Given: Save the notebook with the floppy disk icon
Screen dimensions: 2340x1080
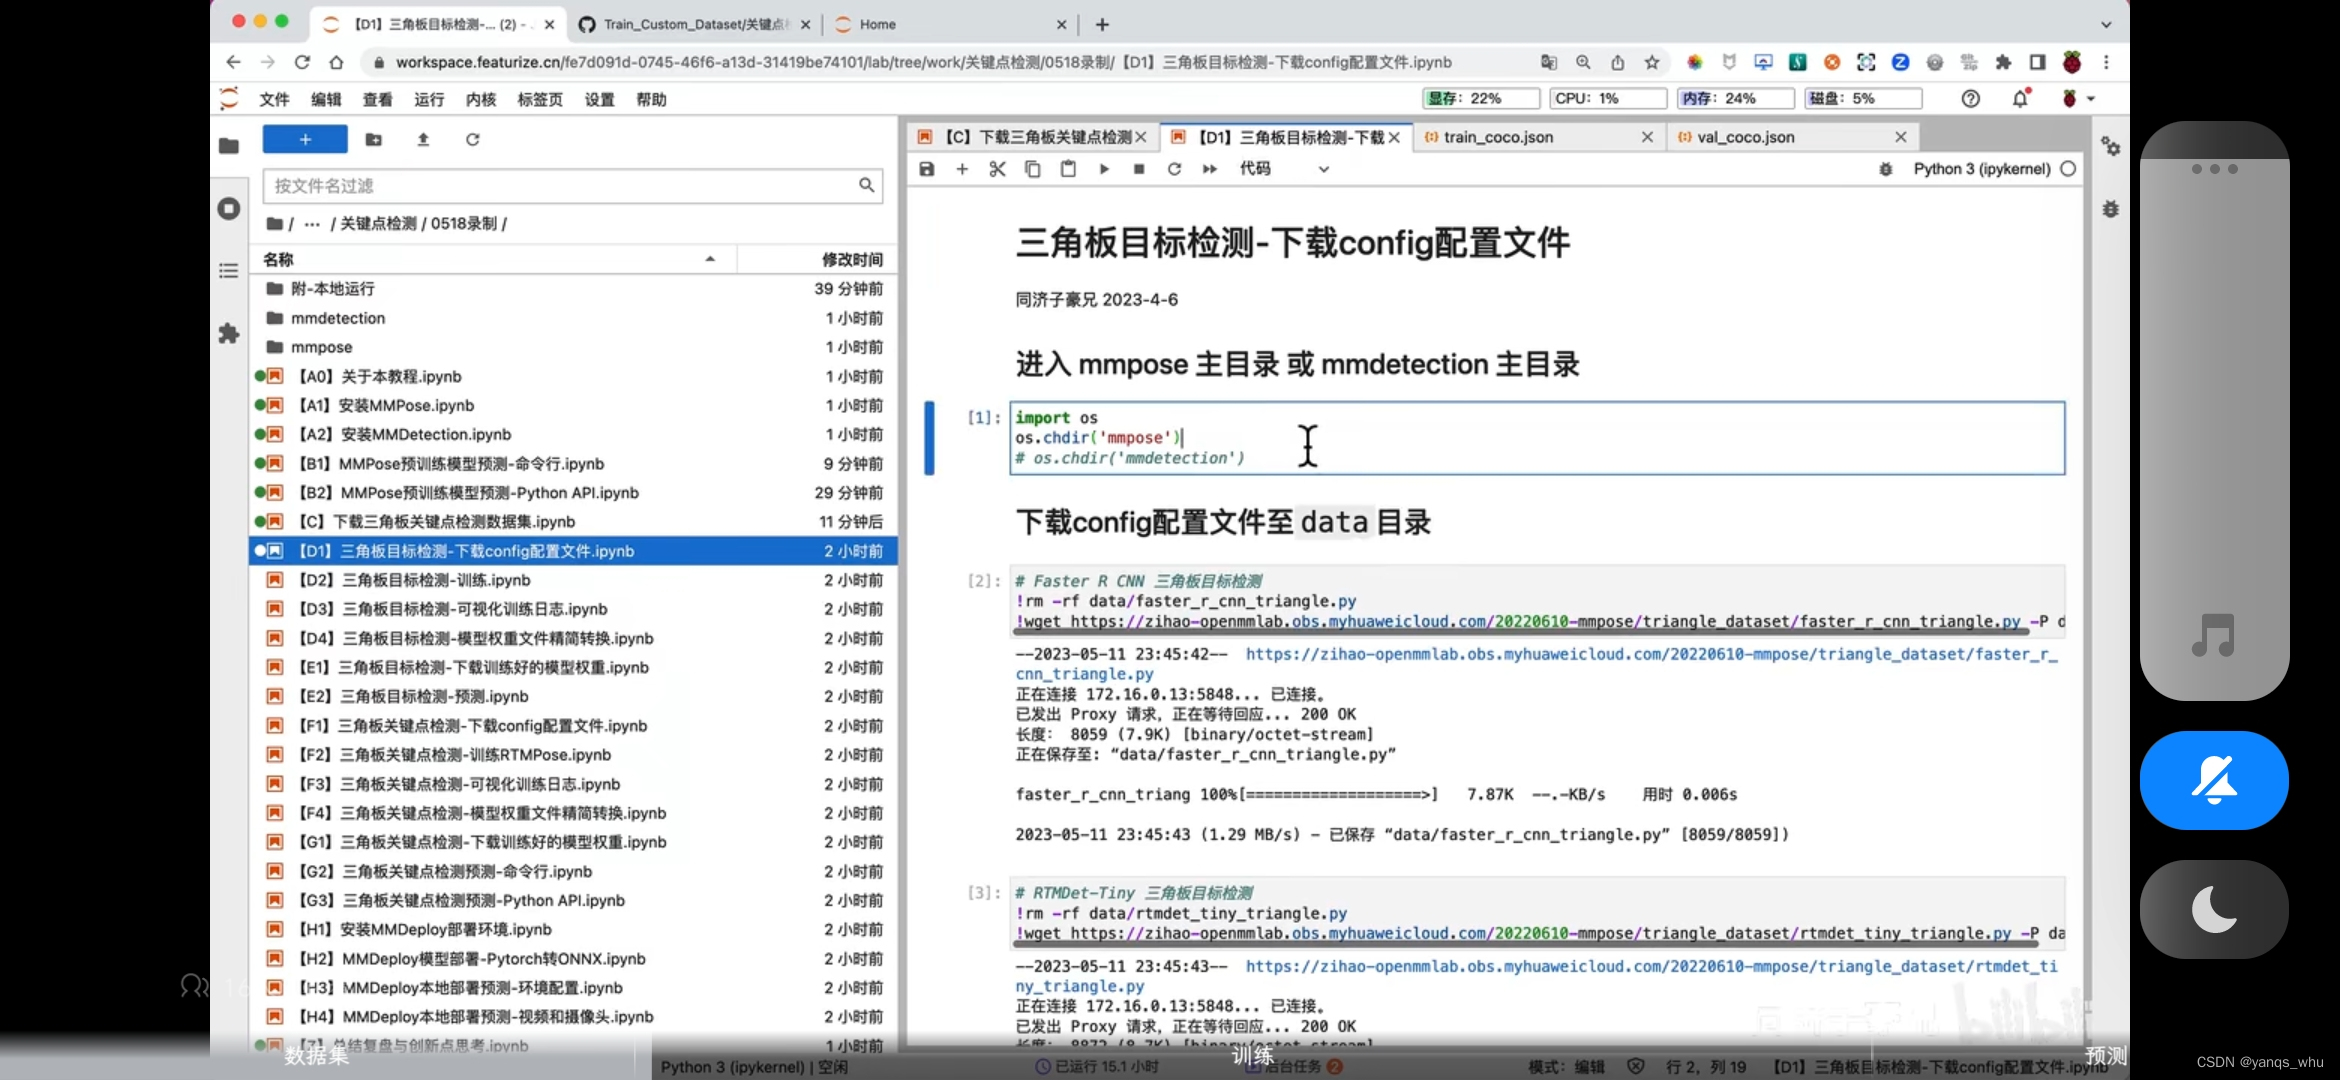Looking at the screenshot, I should [x=927, y=169].
